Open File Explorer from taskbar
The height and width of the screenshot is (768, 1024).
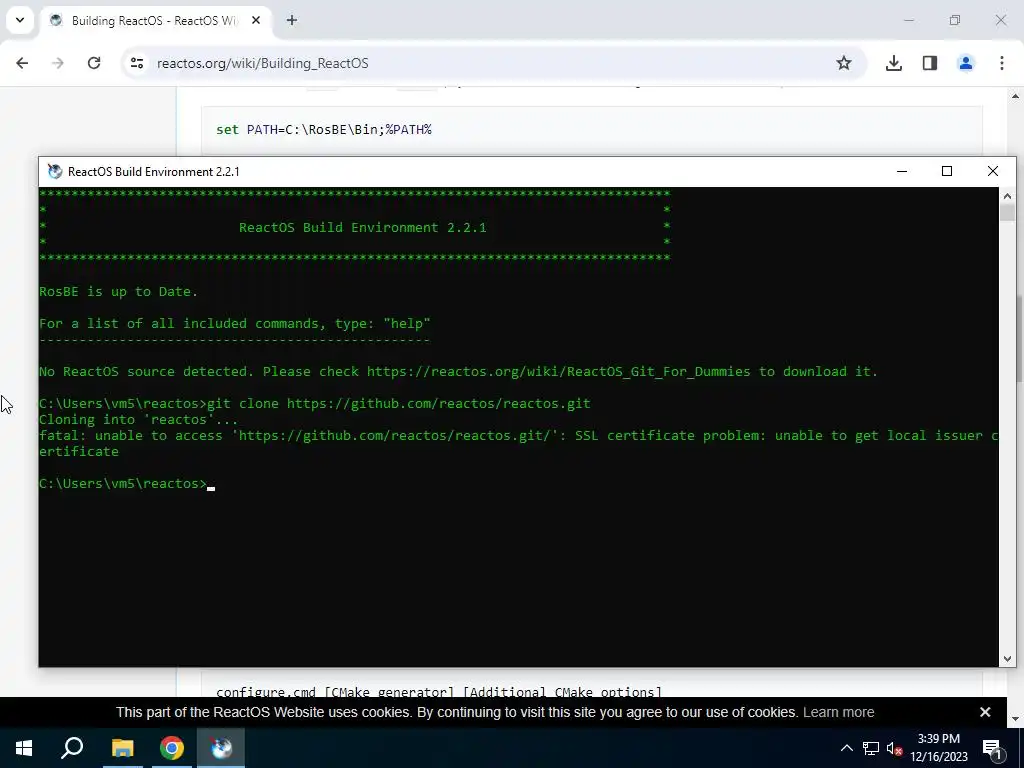[122, 748]
